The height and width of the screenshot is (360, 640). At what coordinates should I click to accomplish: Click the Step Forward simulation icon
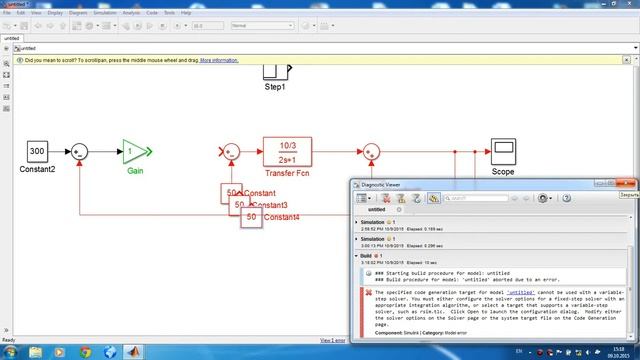coord(150,26)
